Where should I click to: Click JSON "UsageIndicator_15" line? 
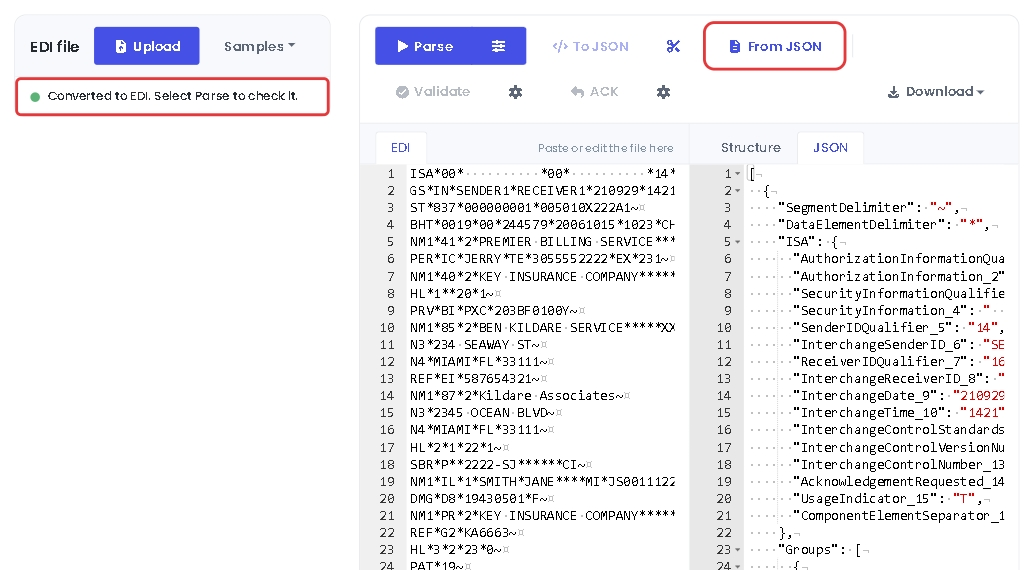click(x=870, y=499)
